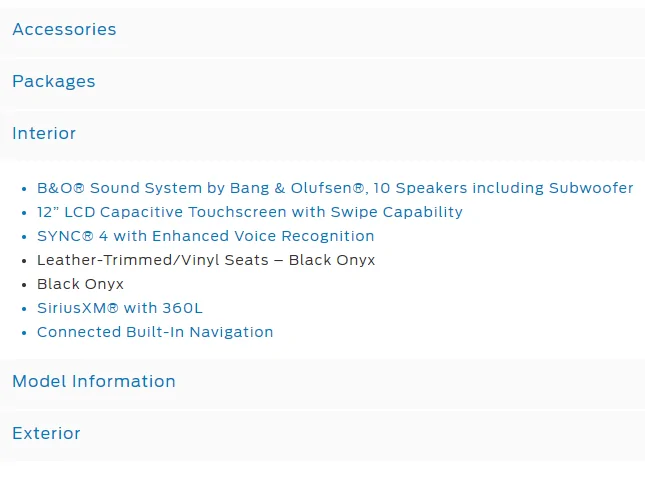Select the standalone Black Onyx list item
Image resolution: width=645 pixels, height=497 pixels.
tap(80, 284)
